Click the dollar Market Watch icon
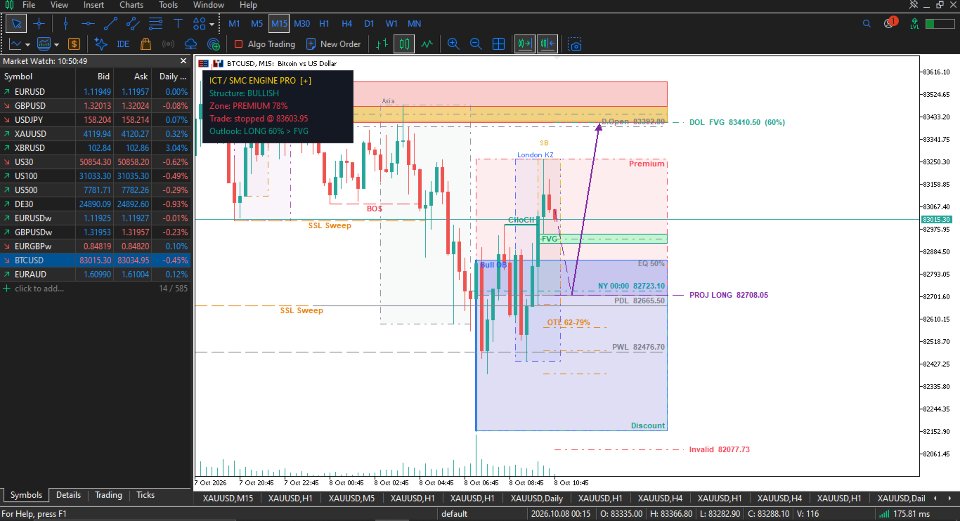 point(73,44)
